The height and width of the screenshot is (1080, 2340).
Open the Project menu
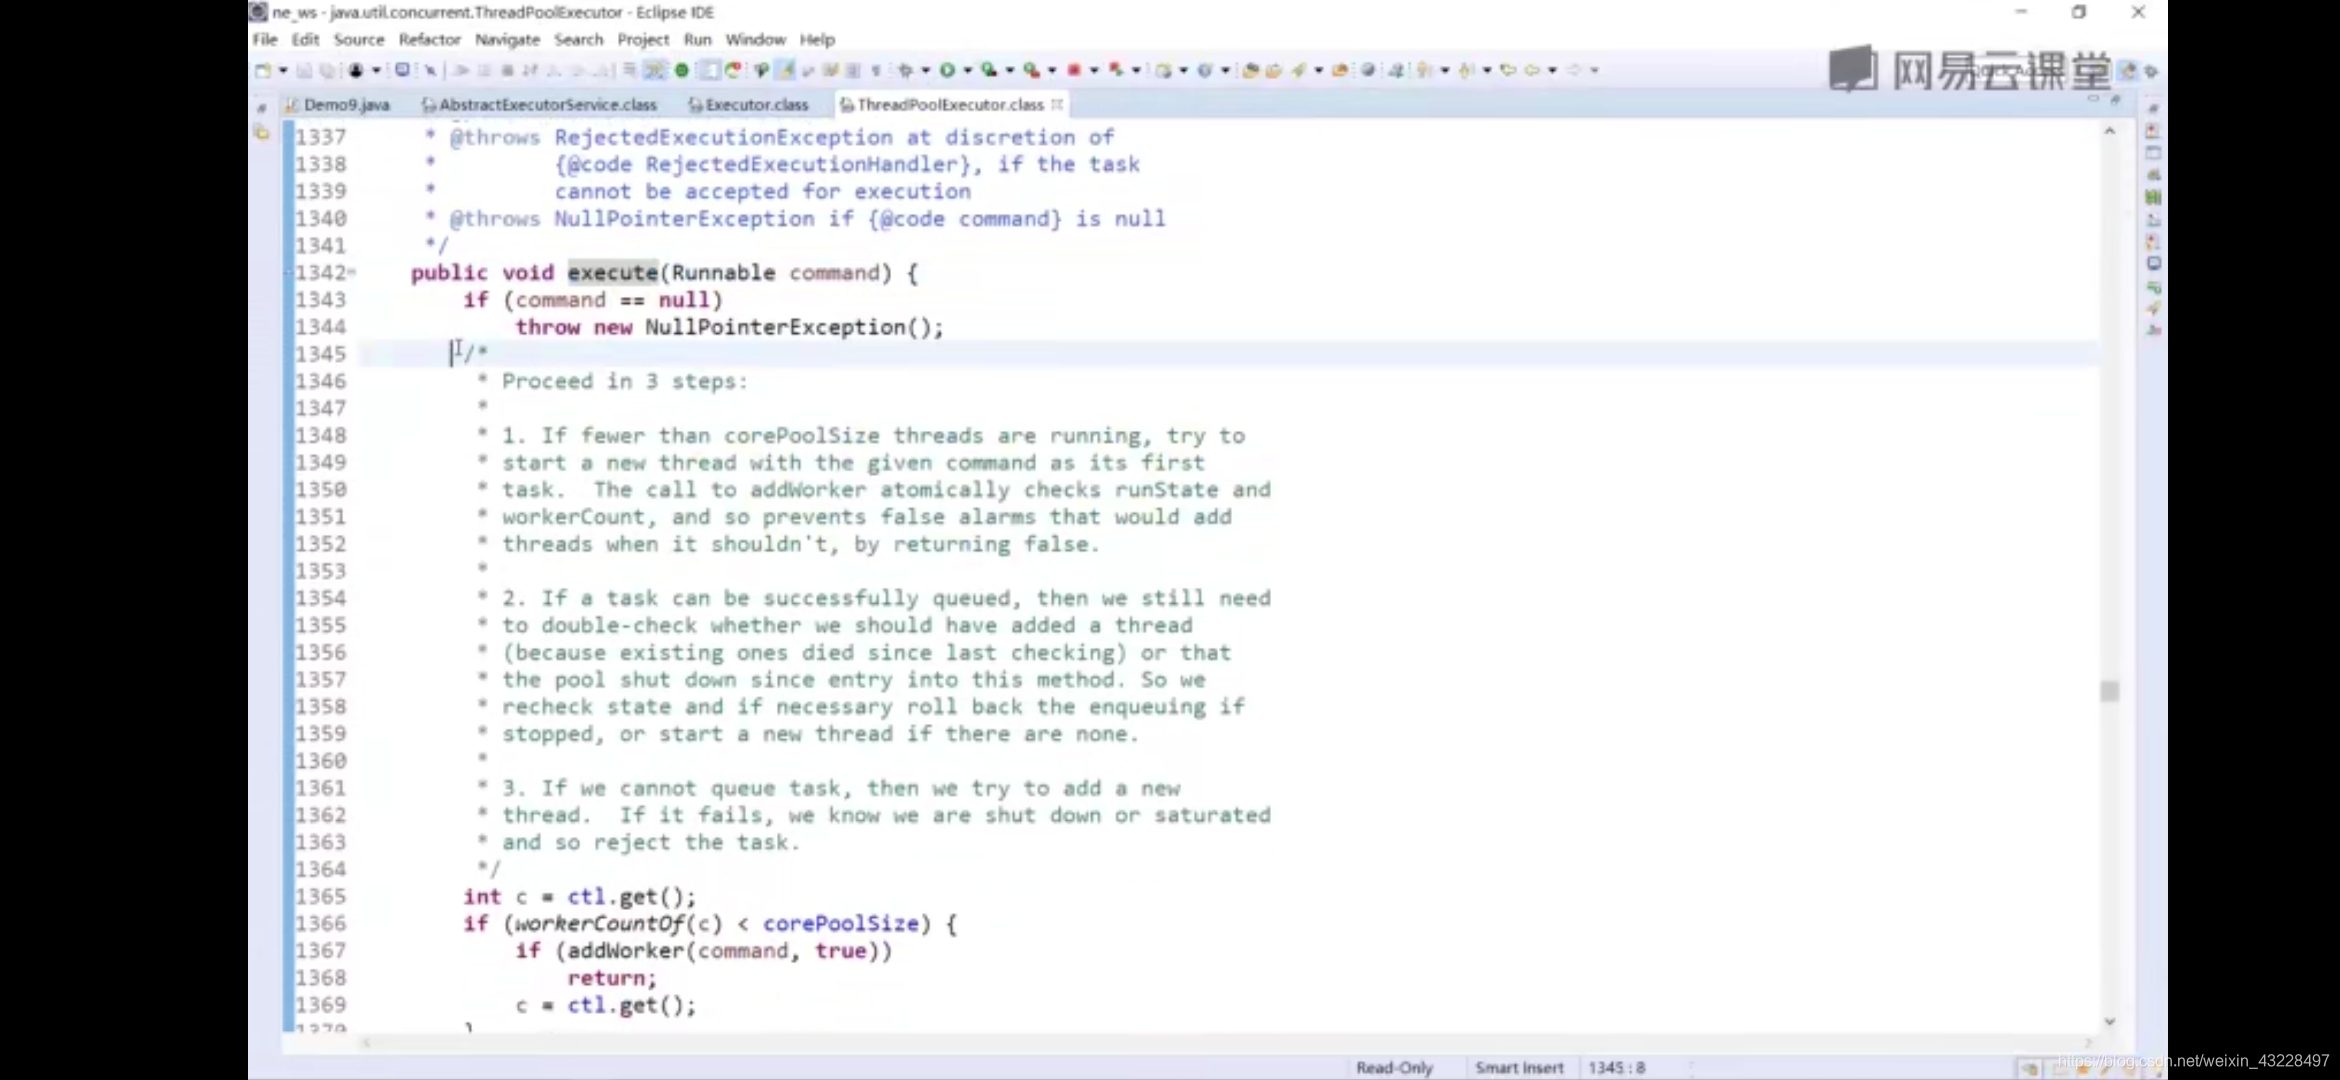[x=643, y=39]
